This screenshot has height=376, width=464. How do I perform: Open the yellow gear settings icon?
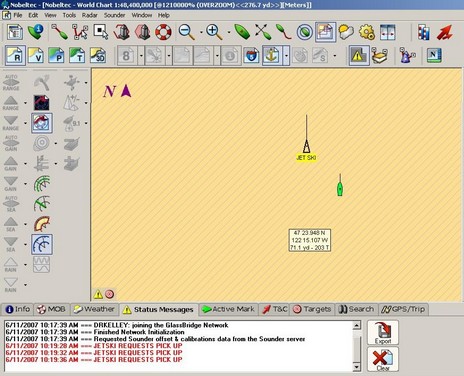click(367, 32)
